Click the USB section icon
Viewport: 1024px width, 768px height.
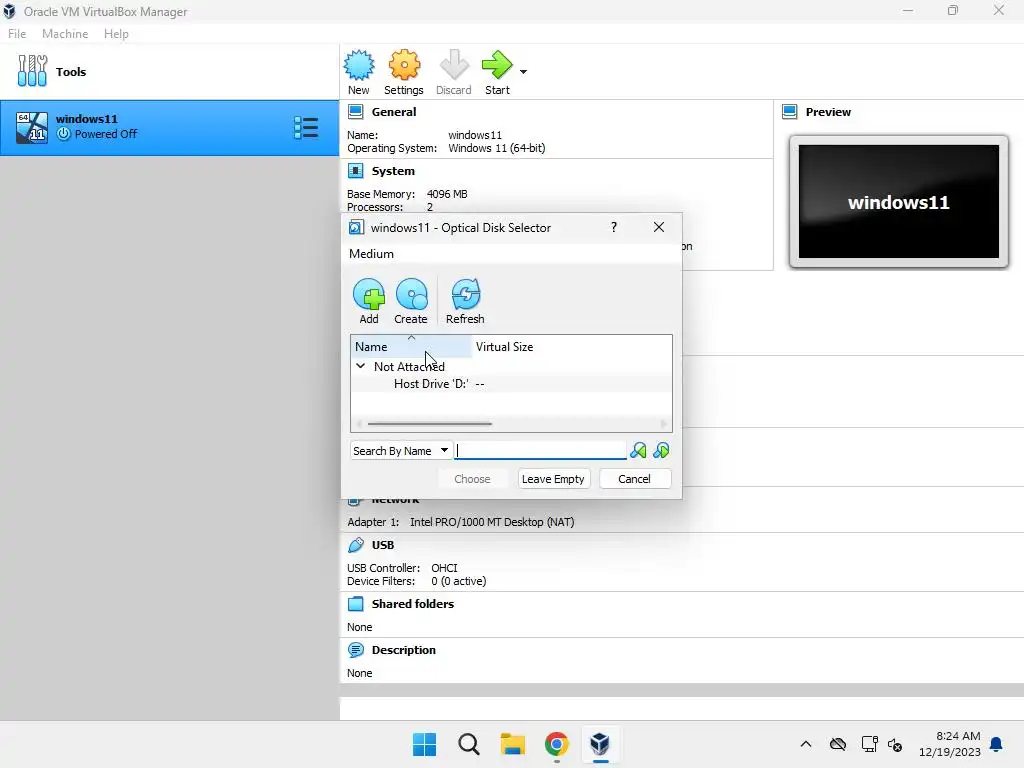356,545
